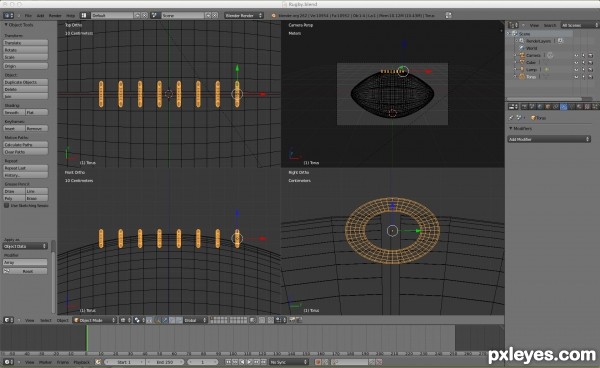Image resolution: width=600 pixels, height=368 pixels.
Task: Click the Camera object icon in outliner
Action: [x=522, y=55]
